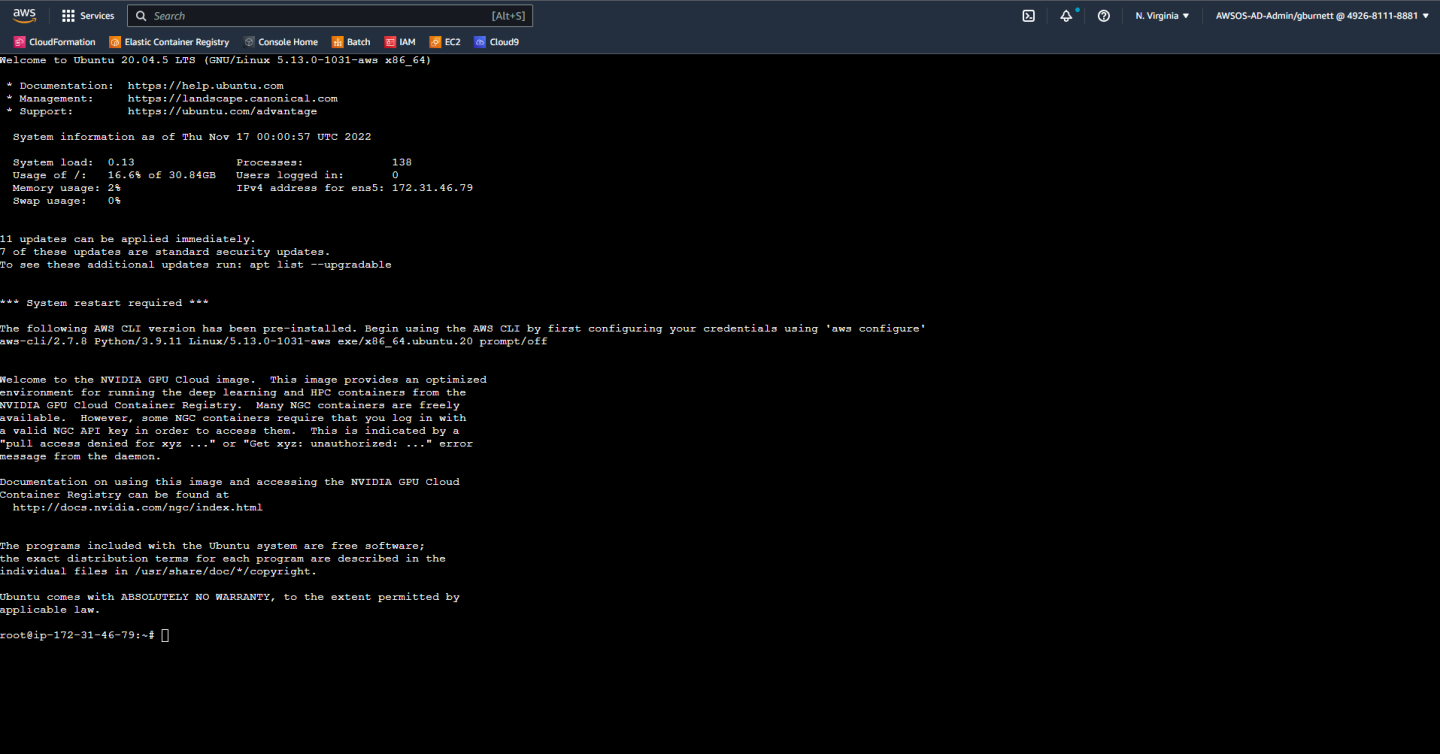Open CloudFormation from the favorites bar
The image size is (1440, 754).
click(x=54, y=41)
